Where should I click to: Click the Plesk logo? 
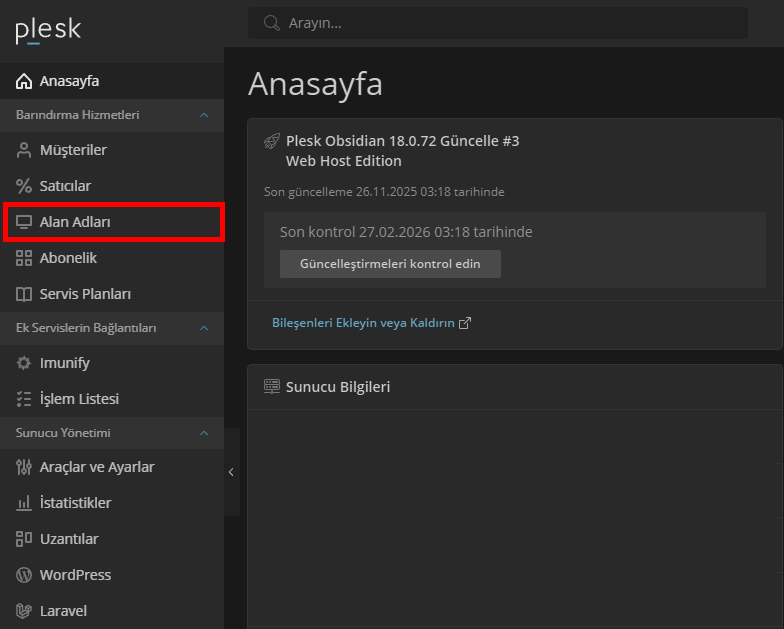48,31
